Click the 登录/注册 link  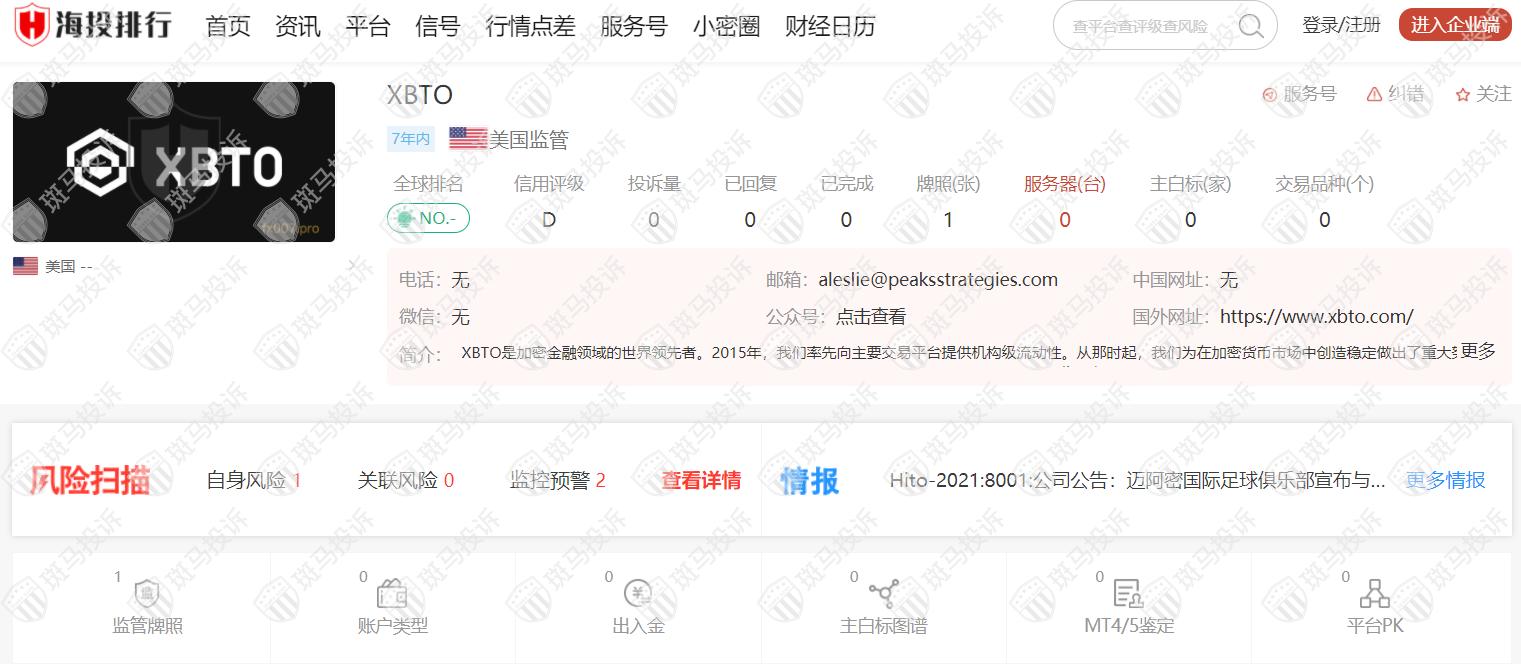tap(1341, 25)
